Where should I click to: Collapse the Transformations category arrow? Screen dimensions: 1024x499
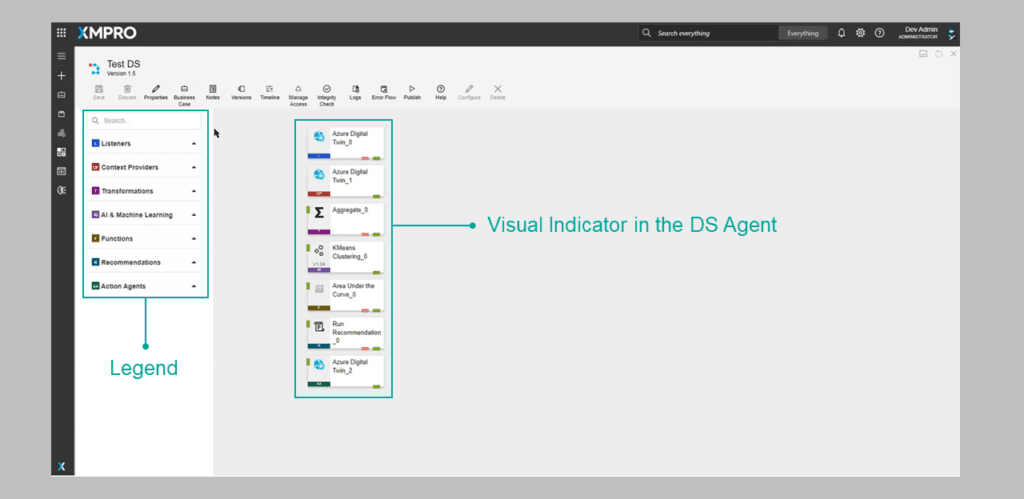[194, 191]
